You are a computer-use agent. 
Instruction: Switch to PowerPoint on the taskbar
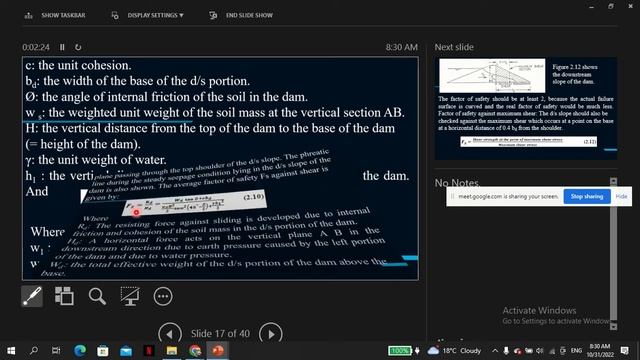218,351
